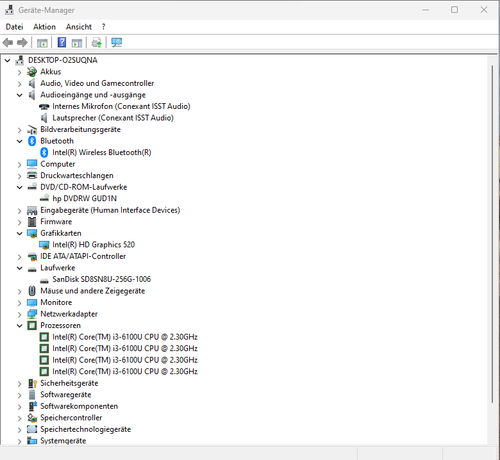The image size is (500, 460).
Task: Click the Firmware category icon
Action: pyautogui.click(x=32, y=222)
